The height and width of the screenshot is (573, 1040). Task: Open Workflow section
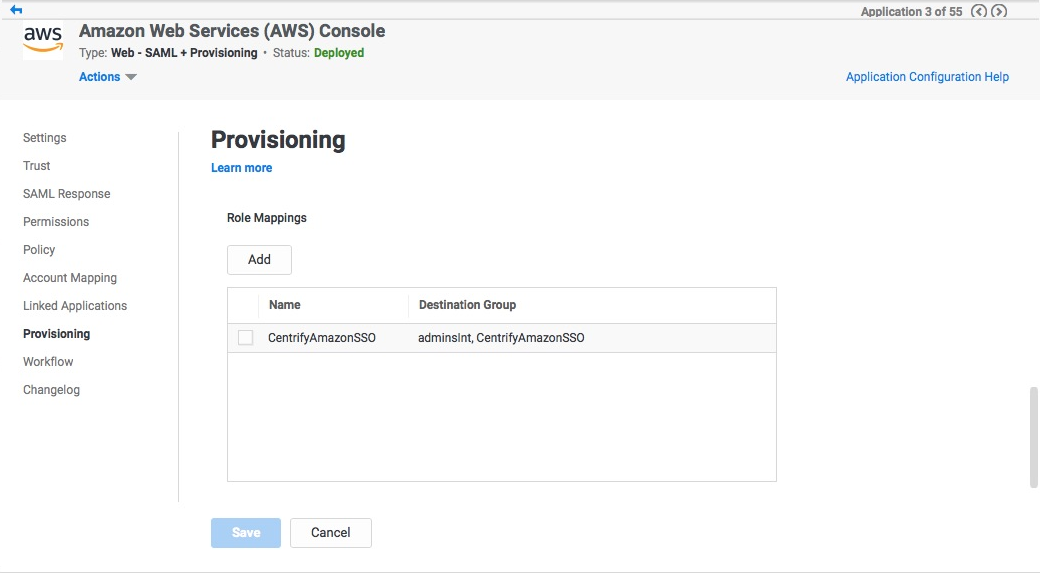[48, 361]
